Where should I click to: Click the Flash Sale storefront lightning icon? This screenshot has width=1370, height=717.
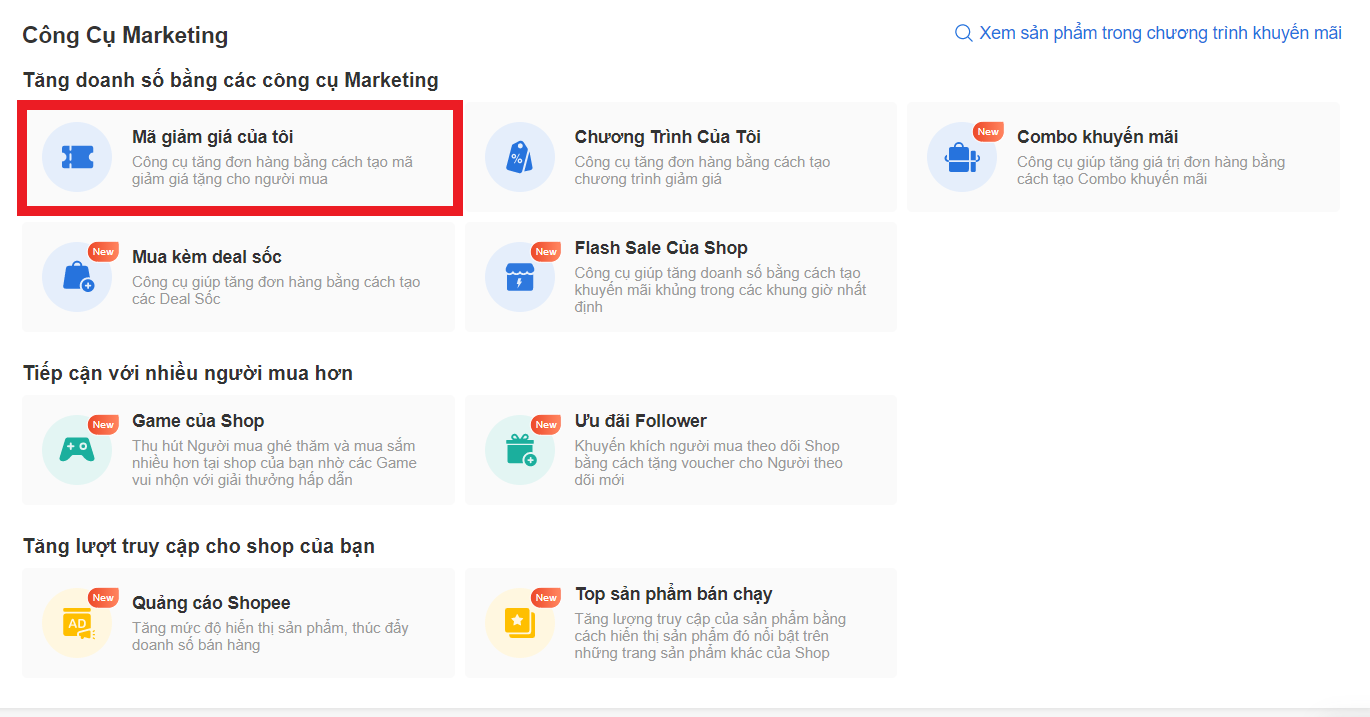point(519,277)
